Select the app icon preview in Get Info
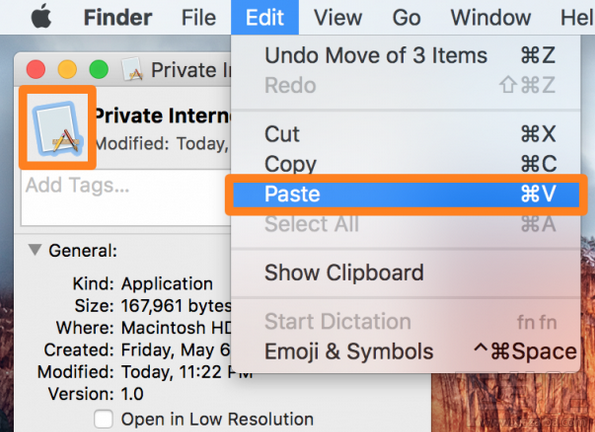This screenshot has width=595, height=432. (57, 128)
